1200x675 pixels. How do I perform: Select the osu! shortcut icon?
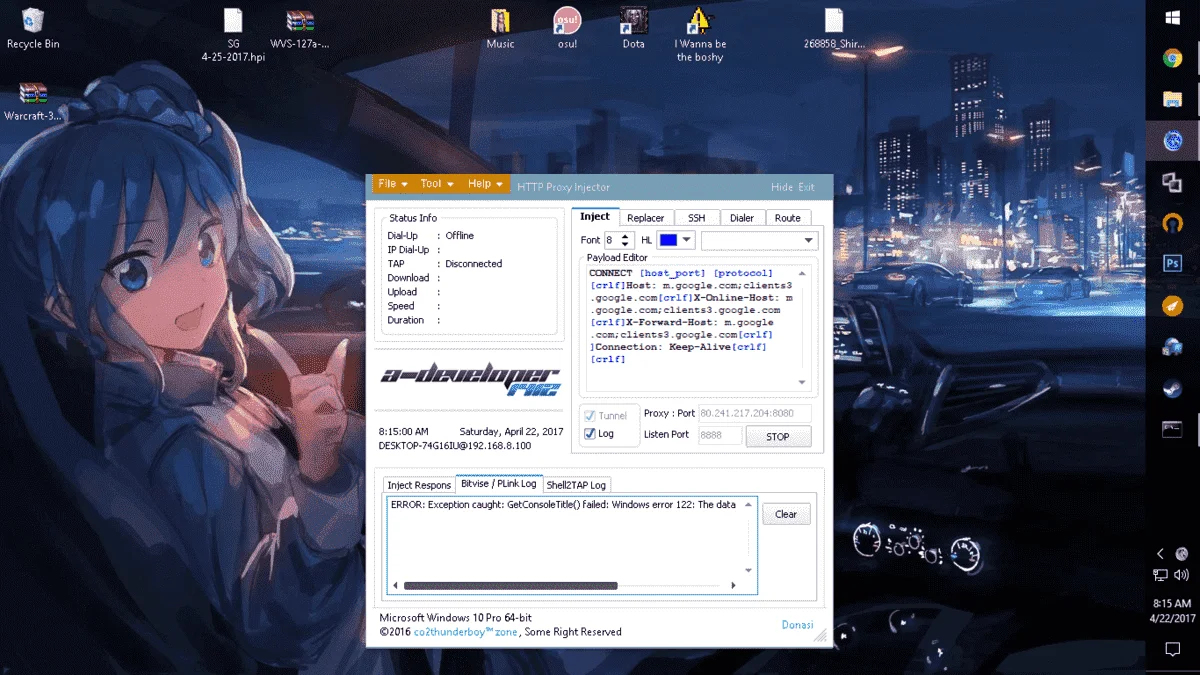coord(567,27)
